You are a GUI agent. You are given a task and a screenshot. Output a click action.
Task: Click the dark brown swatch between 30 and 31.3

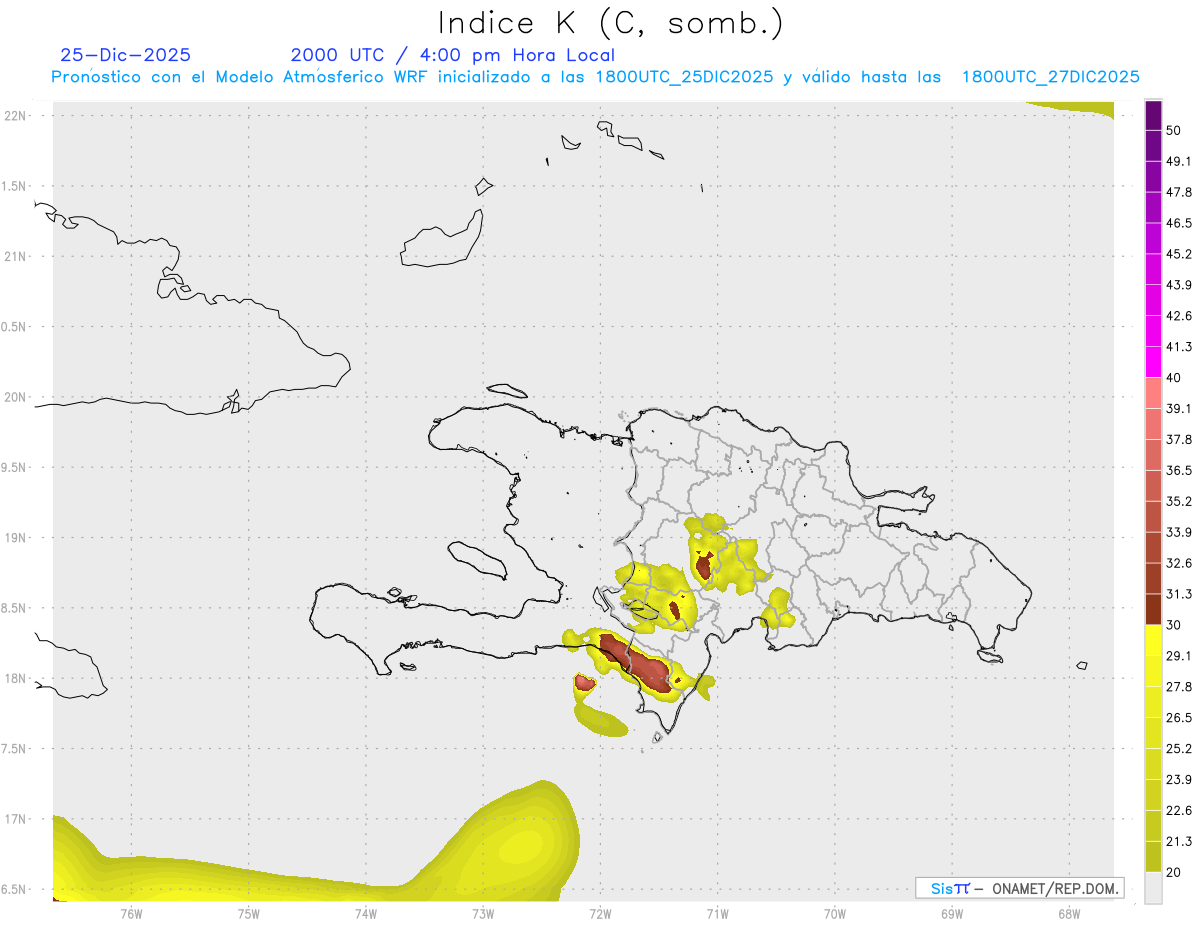coord(1153,609)
